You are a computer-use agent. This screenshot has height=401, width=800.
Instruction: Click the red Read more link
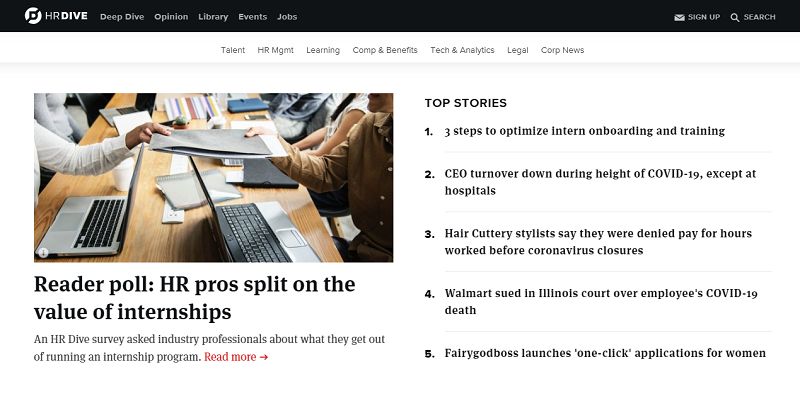pyautogui.click(x=236, y=357)
